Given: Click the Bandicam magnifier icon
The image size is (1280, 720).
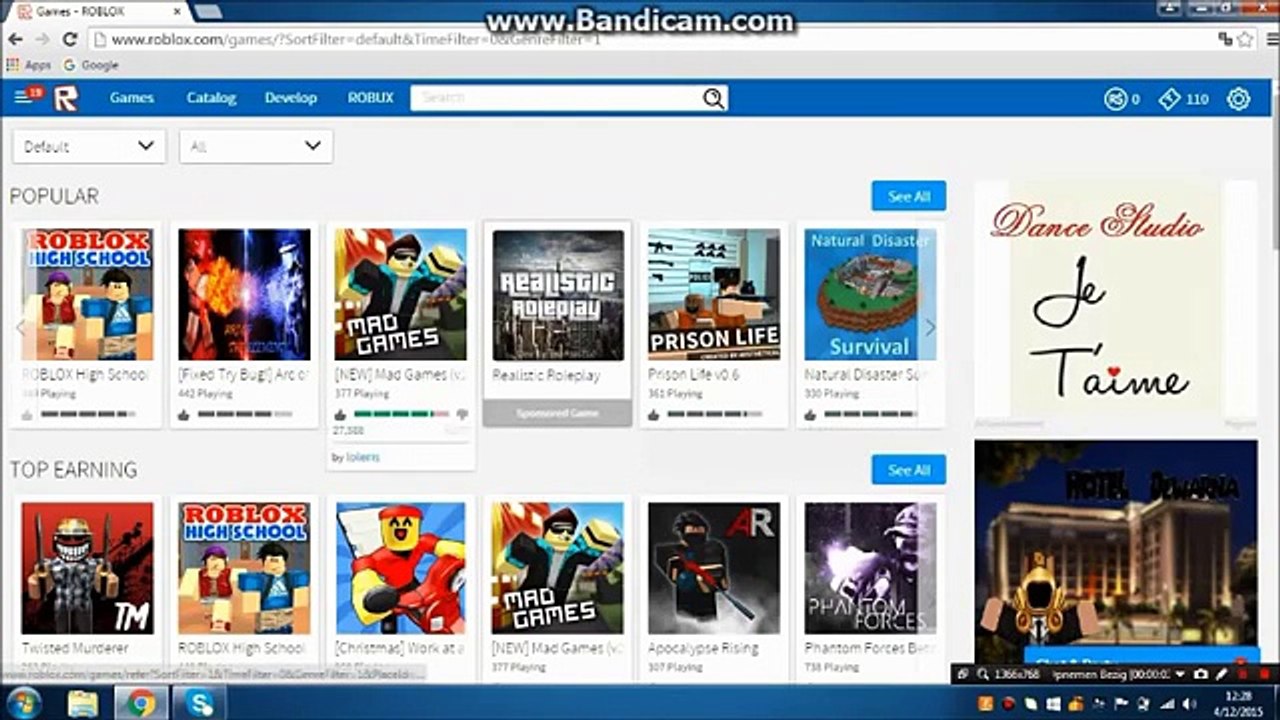Looking at the screenshot, I should [x=983, y=674].
